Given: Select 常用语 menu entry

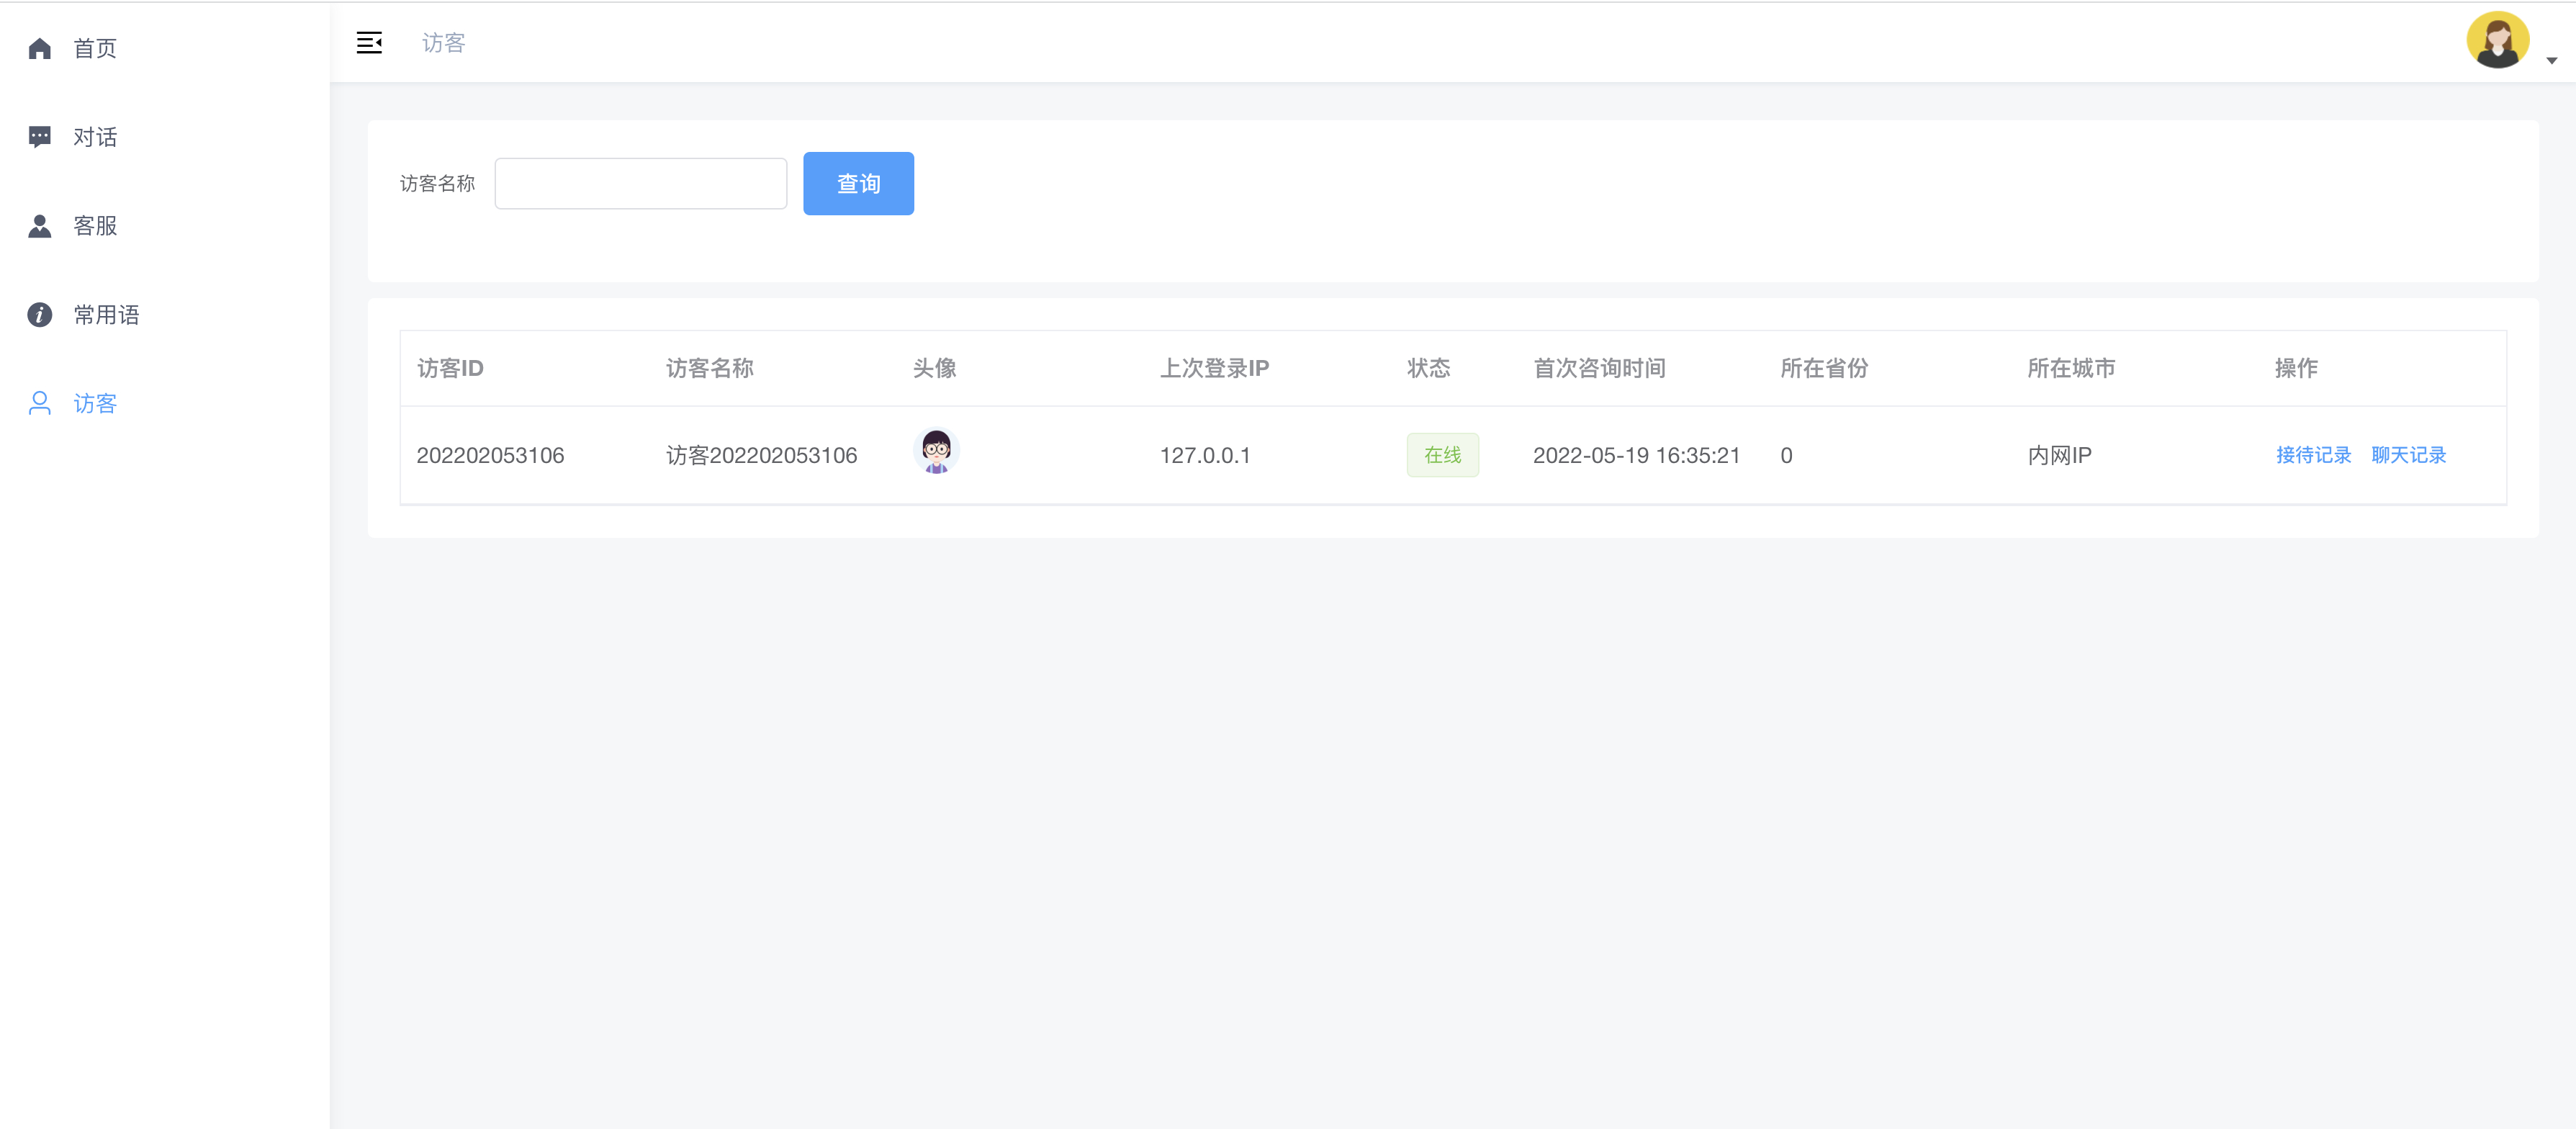Looking at the screenshot, I should 106,315.
